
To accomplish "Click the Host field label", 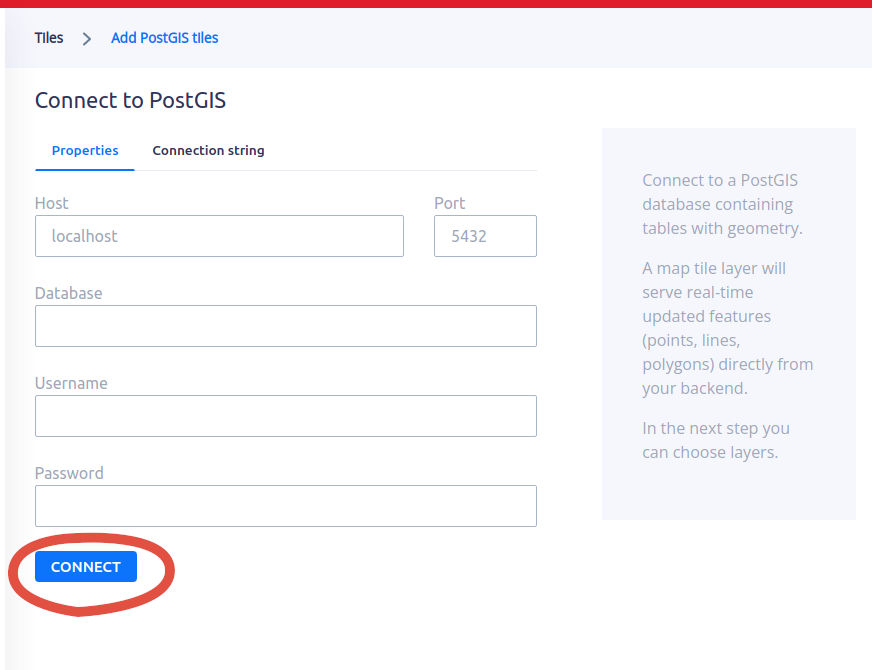I will [52, 203].
